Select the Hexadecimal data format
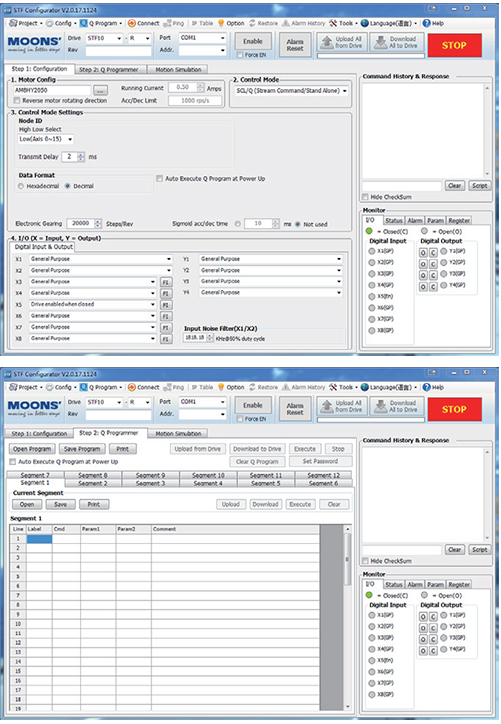The width and height of the screenshot is (501, 724). coord(21,186)
